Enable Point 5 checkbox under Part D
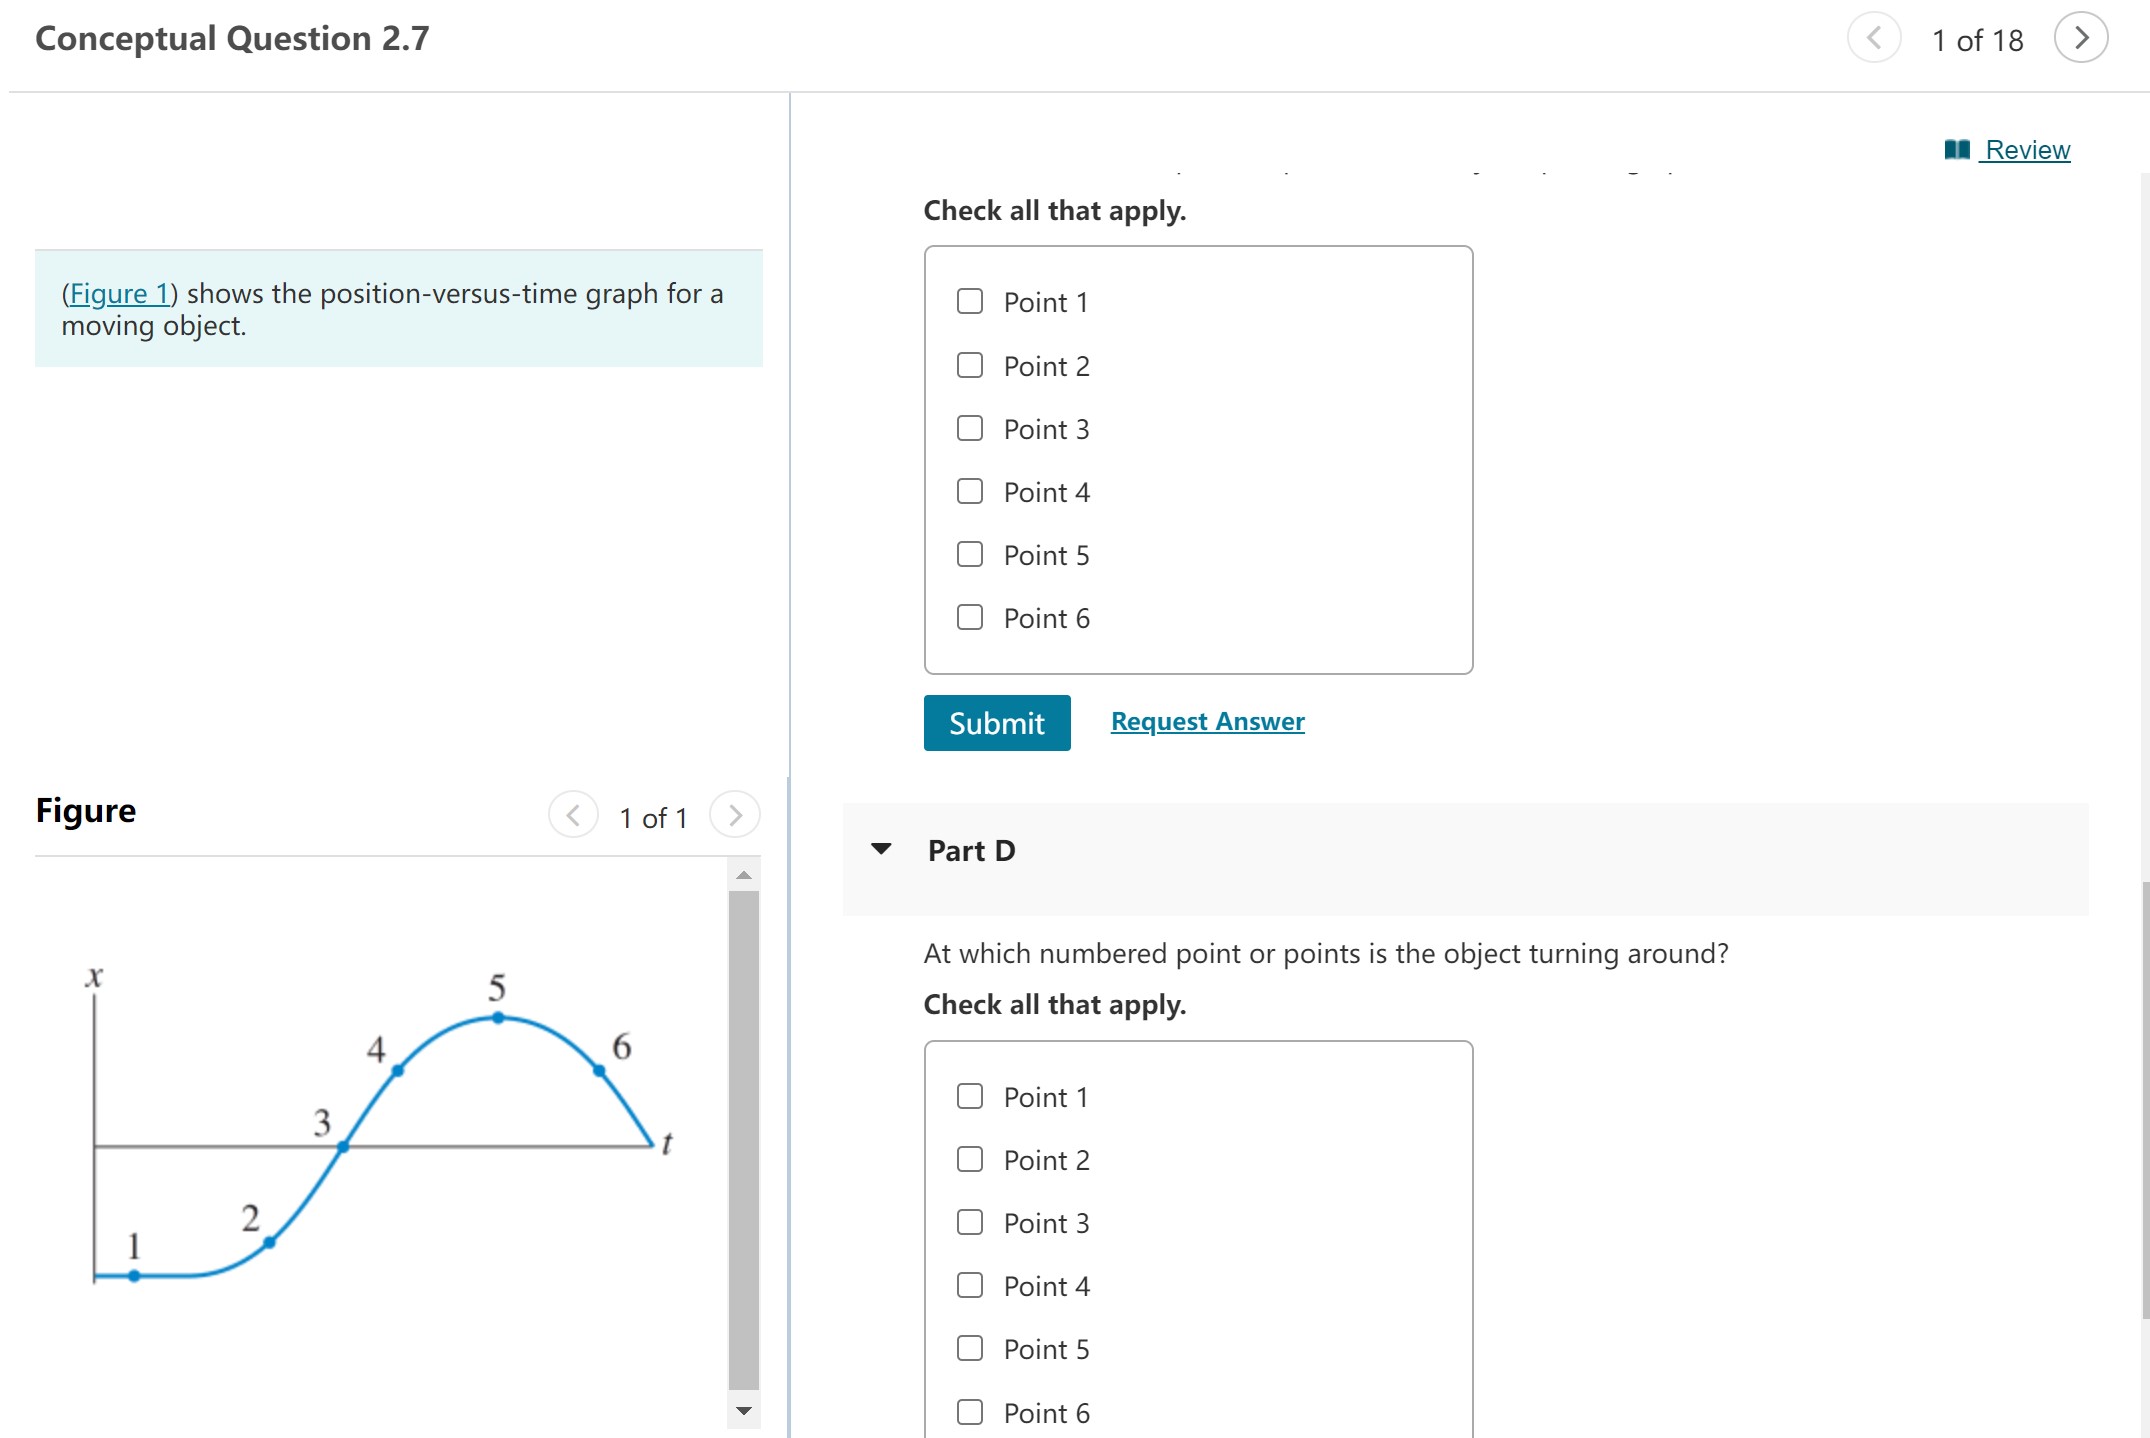Screen dimensions: 2150x1438 [969, 1348]
